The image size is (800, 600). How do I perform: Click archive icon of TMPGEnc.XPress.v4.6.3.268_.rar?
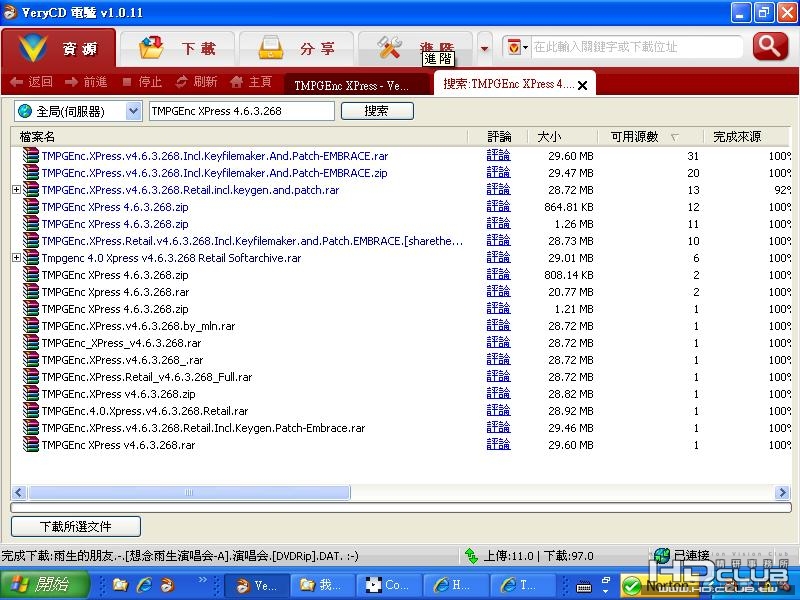(x=31, y=360)
